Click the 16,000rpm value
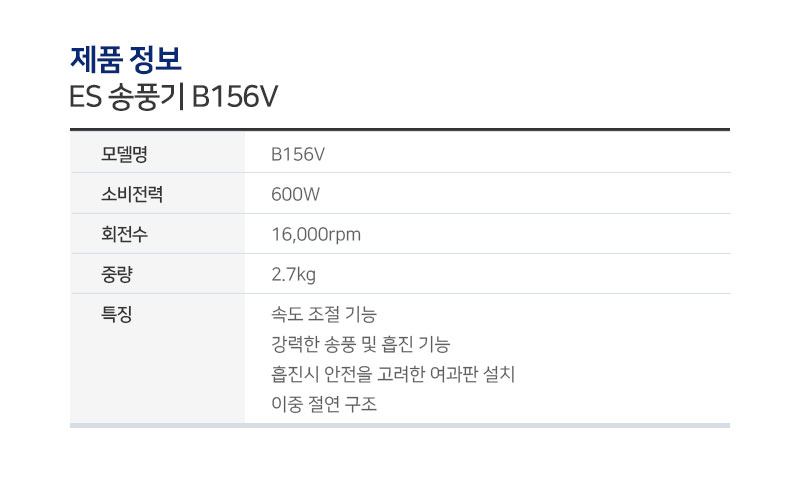 [x=316, y=235]
